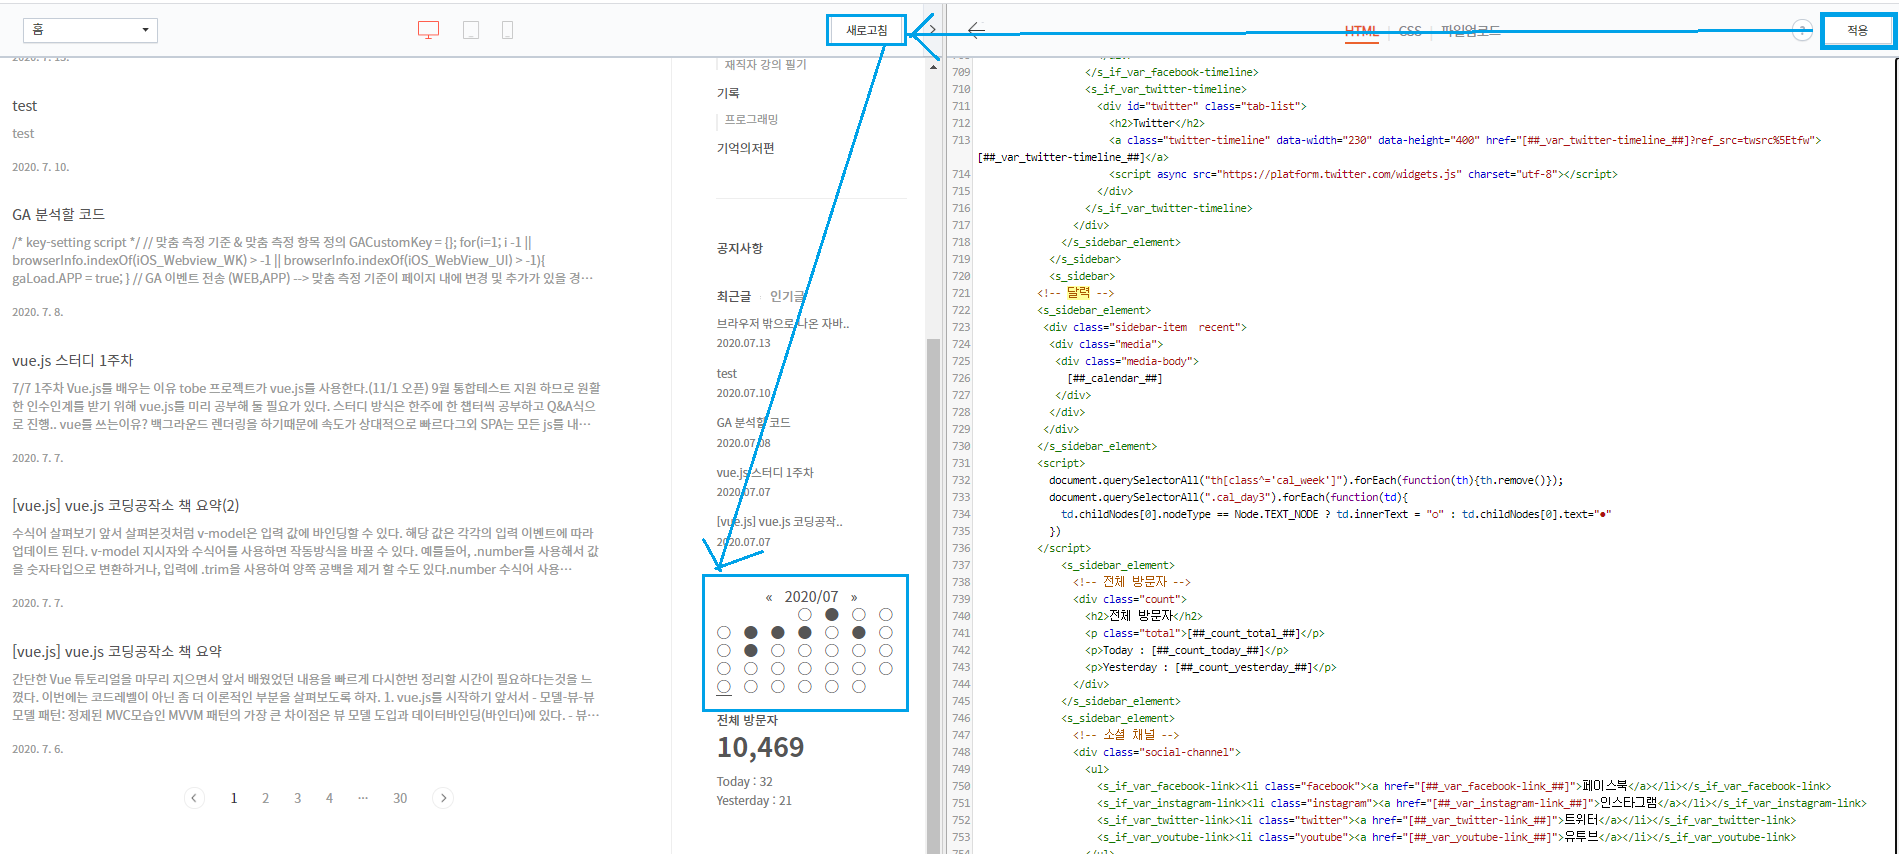Screen dimensions: 1901x854
Task: Select the mobile phone preview icon
Action: click(x=507, y=30)
